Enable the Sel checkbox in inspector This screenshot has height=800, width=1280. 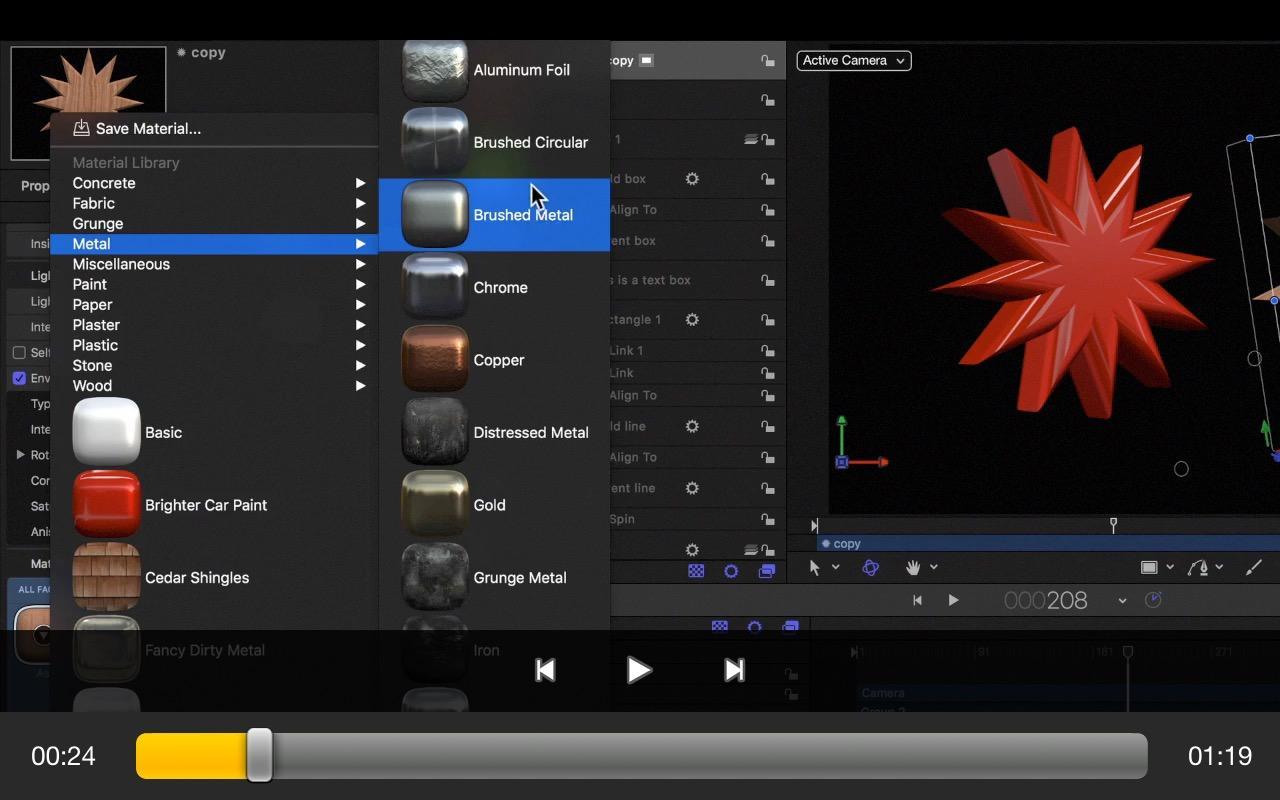[x=19, y=353]
